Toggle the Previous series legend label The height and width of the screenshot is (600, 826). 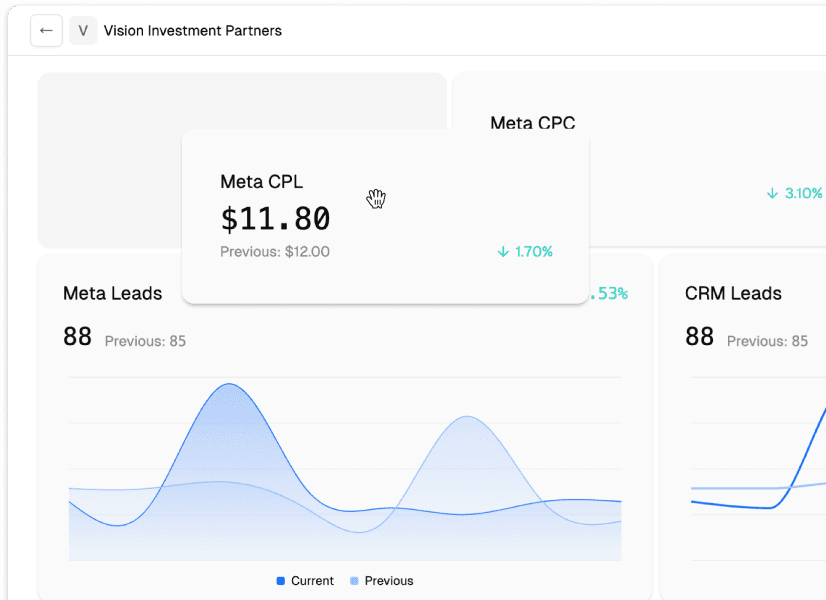pos(388,581)
